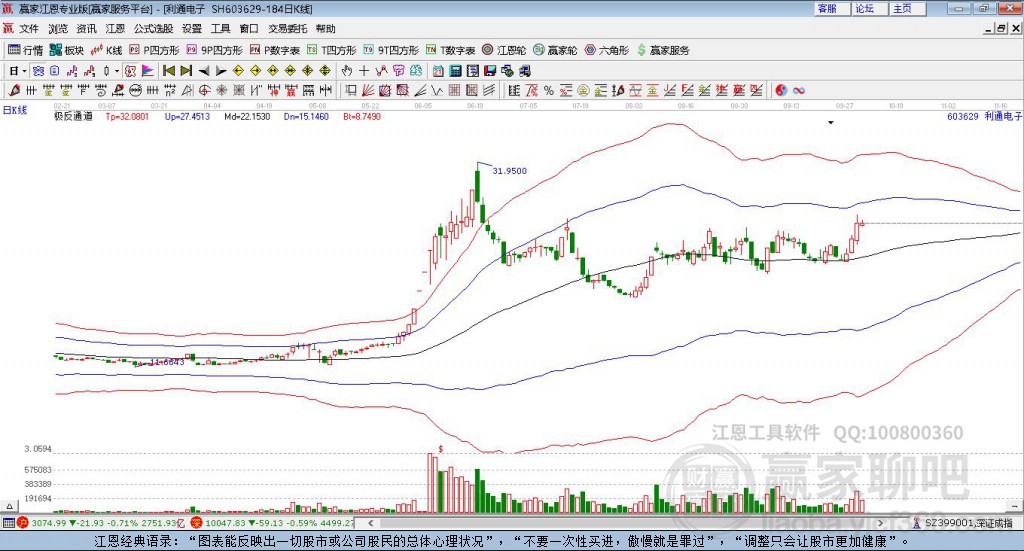Click the 极反通道 indicator label
This screenshot has width=1024, height=551.
pyautogui.click(x=73, y=116)
